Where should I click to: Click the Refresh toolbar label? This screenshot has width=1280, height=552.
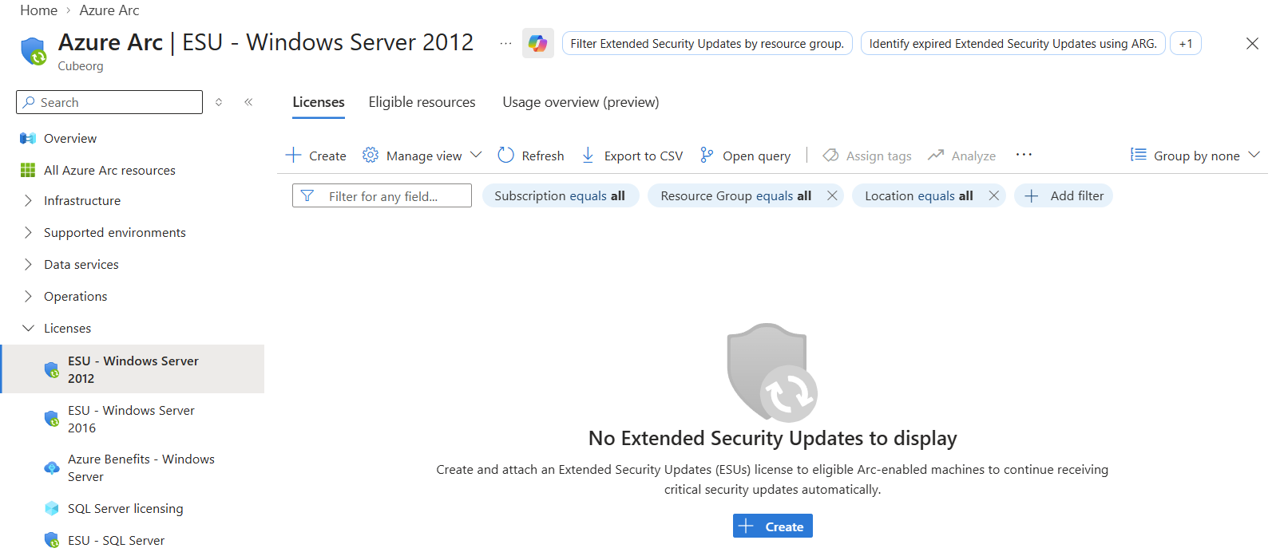coord(543,156)
